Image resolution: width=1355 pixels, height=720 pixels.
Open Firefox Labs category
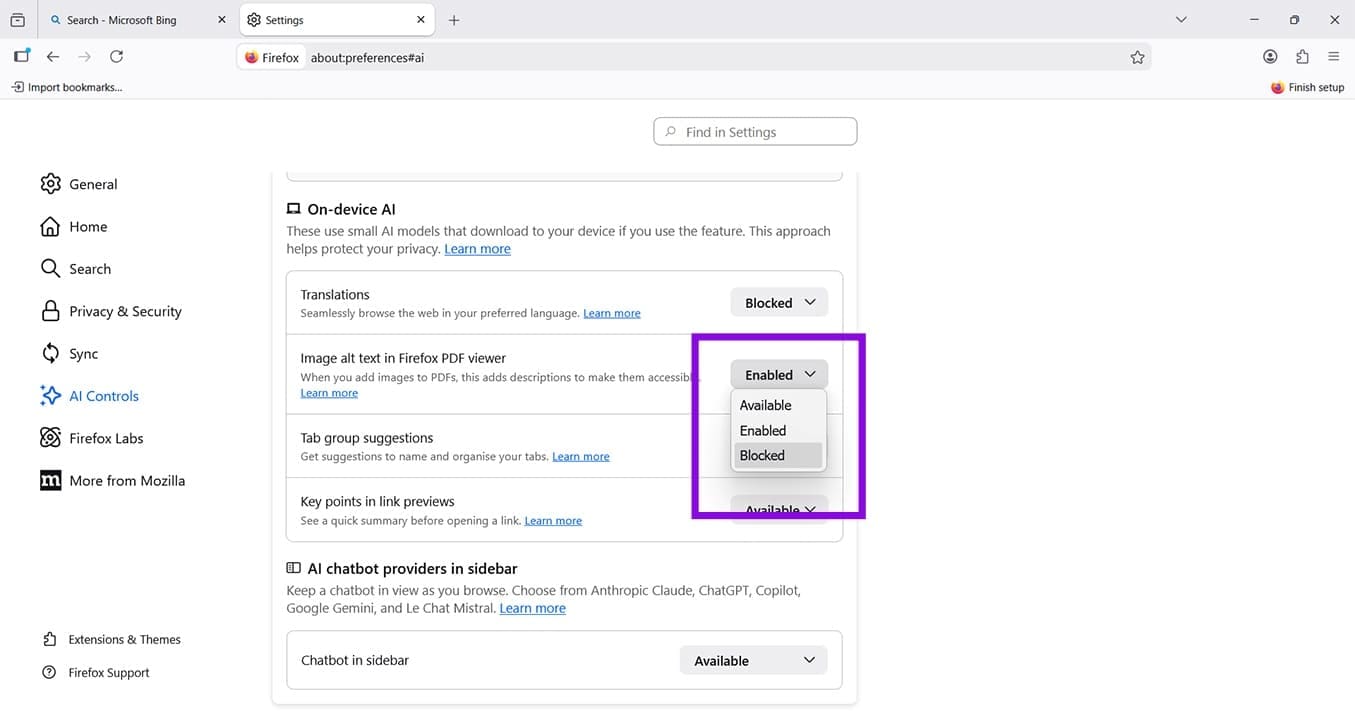[106, 438]
